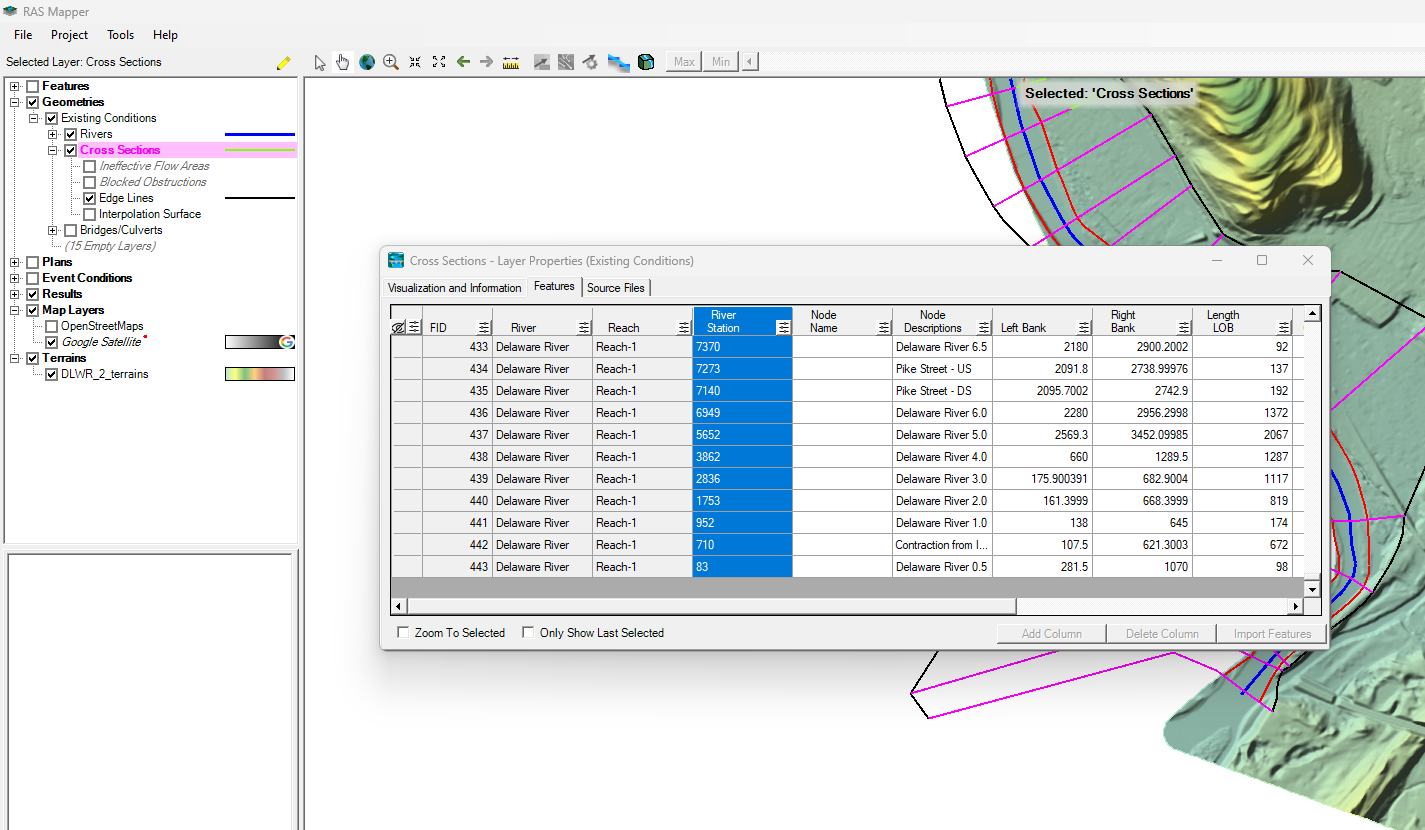Select the arrow pointer tool
The height and width of the screenshot is (830, 1425).
320,62
